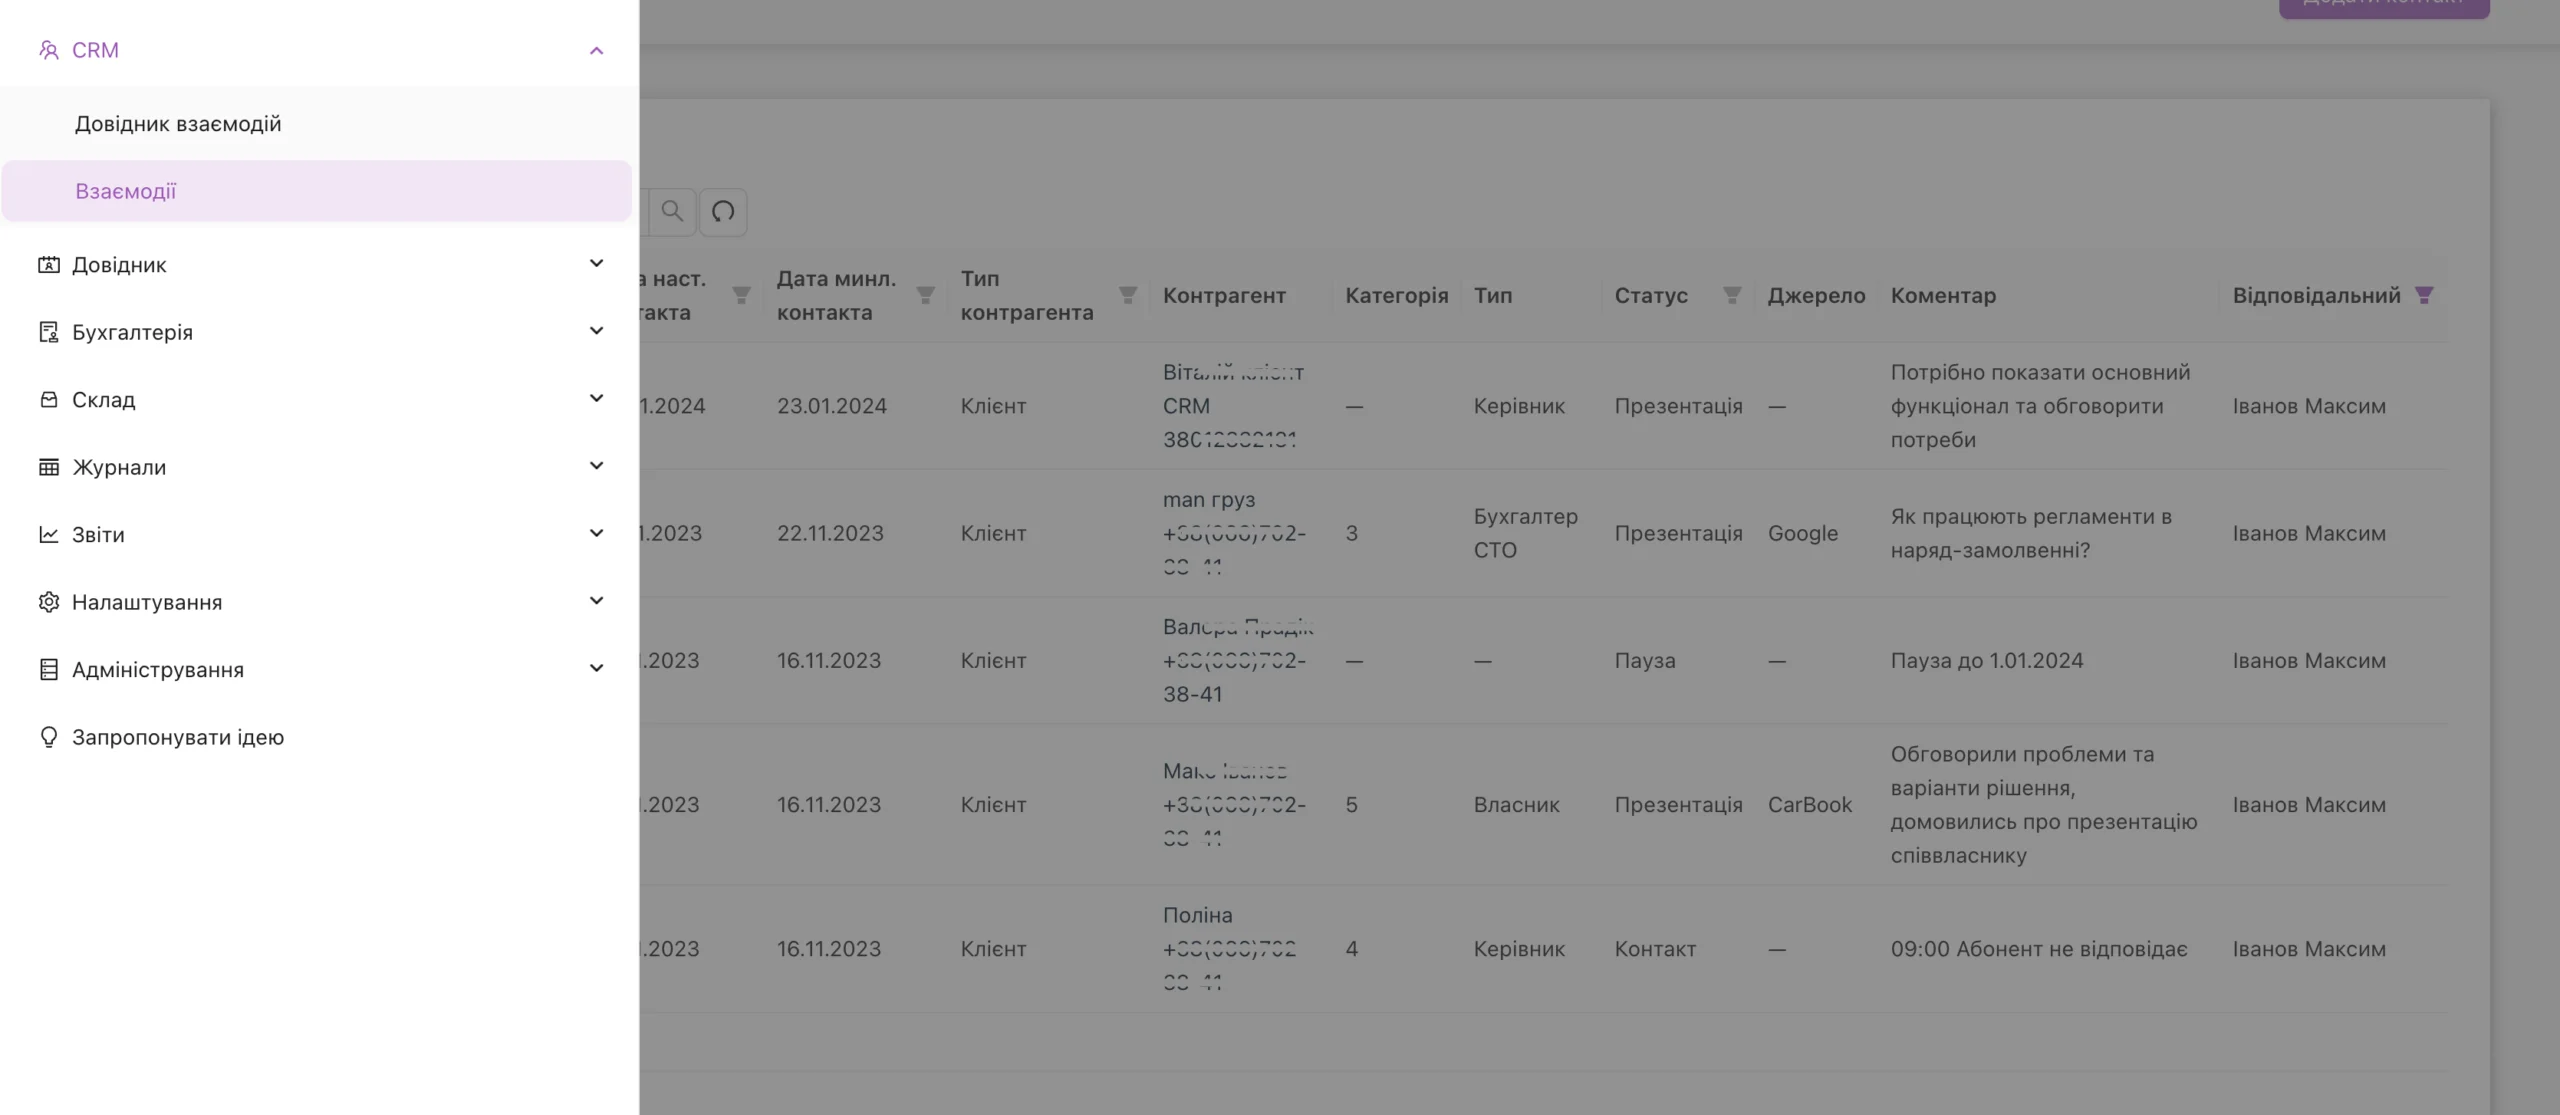Collapse the CRM section chevron
The width and height of the screenshot is (2560, 1115).
pos(597,50)
